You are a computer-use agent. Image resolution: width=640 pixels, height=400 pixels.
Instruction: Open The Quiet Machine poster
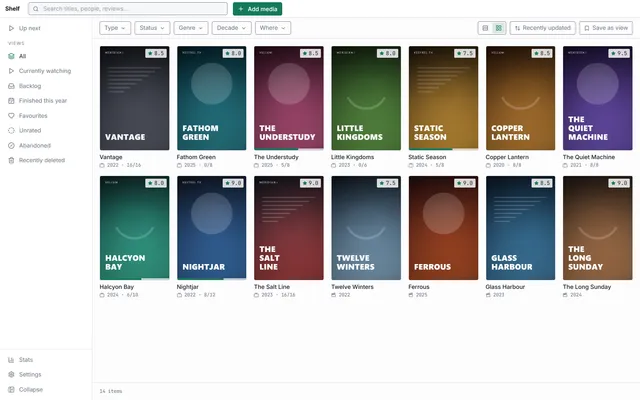pyautogui.click(x=598, y=98)
